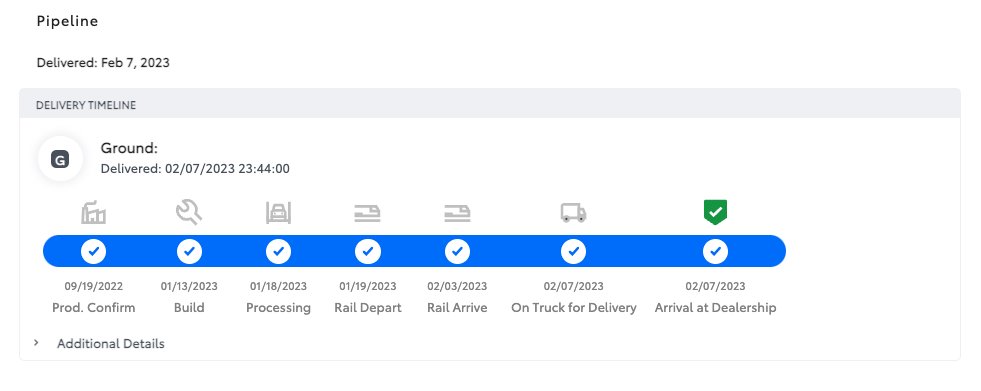Image resolution: width=981 pixels, height=391 pixels.
Task: Click the train icon above Rail Depart
Action: [x=368, y=213]
